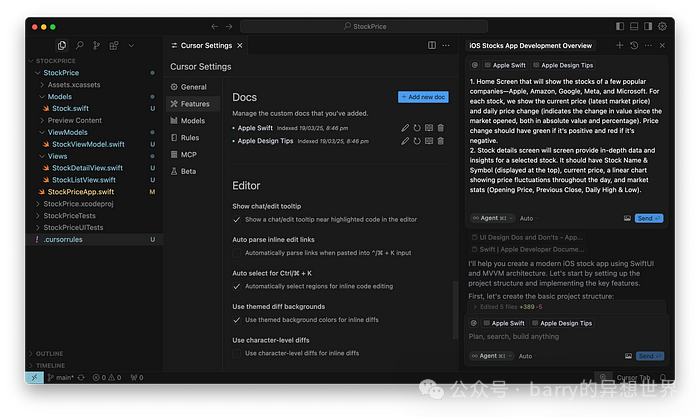This screenshot has height=417, width=700.
Task: Toggle 'Use themed background colors for inline diffs'
Action: point(237,320)
